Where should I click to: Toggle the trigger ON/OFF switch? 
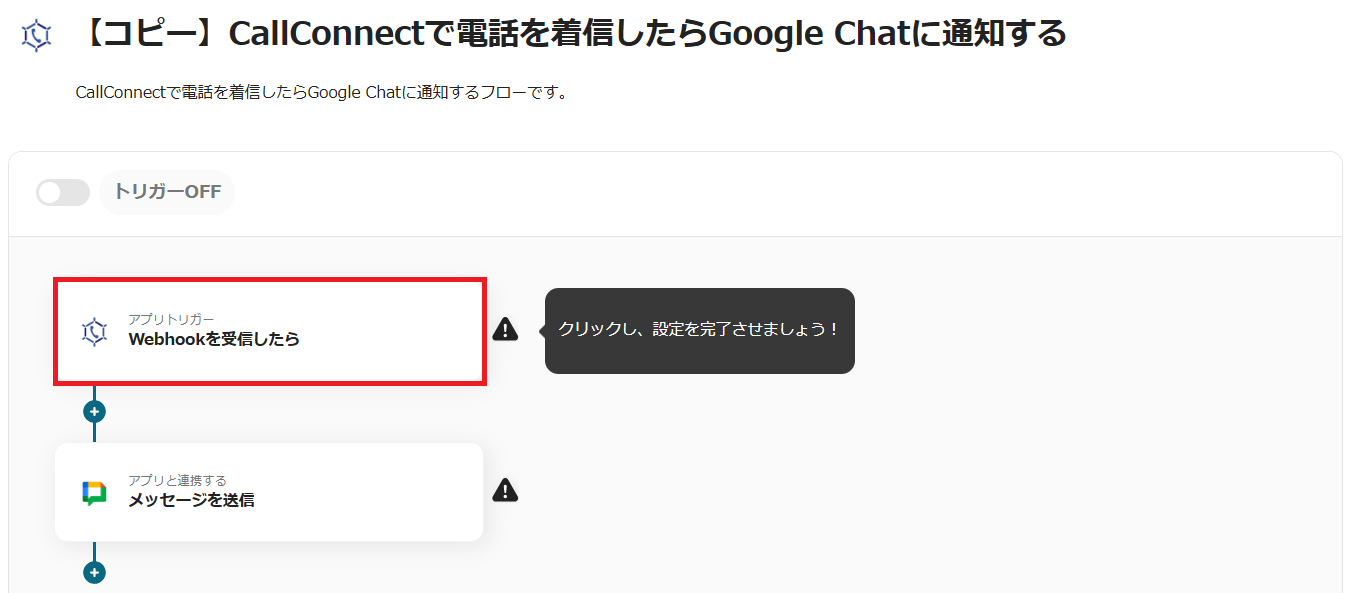[x=63, y=192]
